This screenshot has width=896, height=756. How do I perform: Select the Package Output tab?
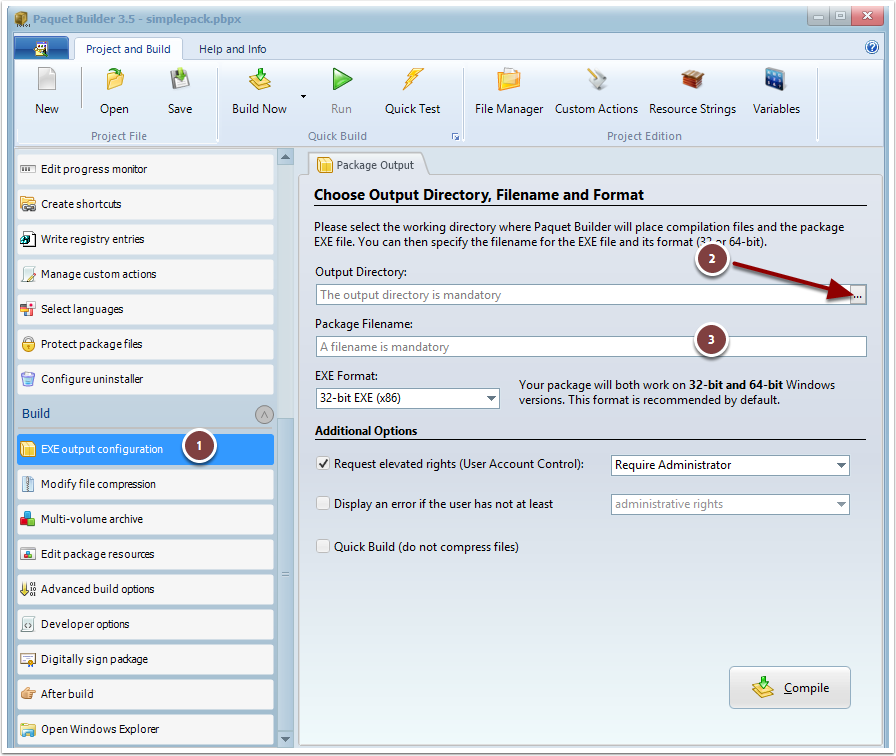[x=367, y=165]
